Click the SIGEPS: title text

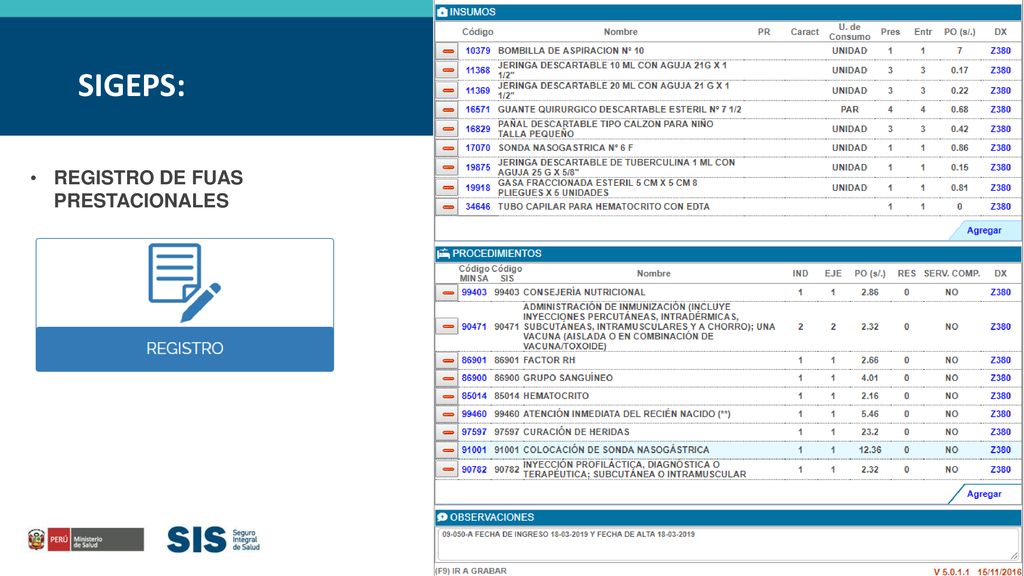(131, 86)
